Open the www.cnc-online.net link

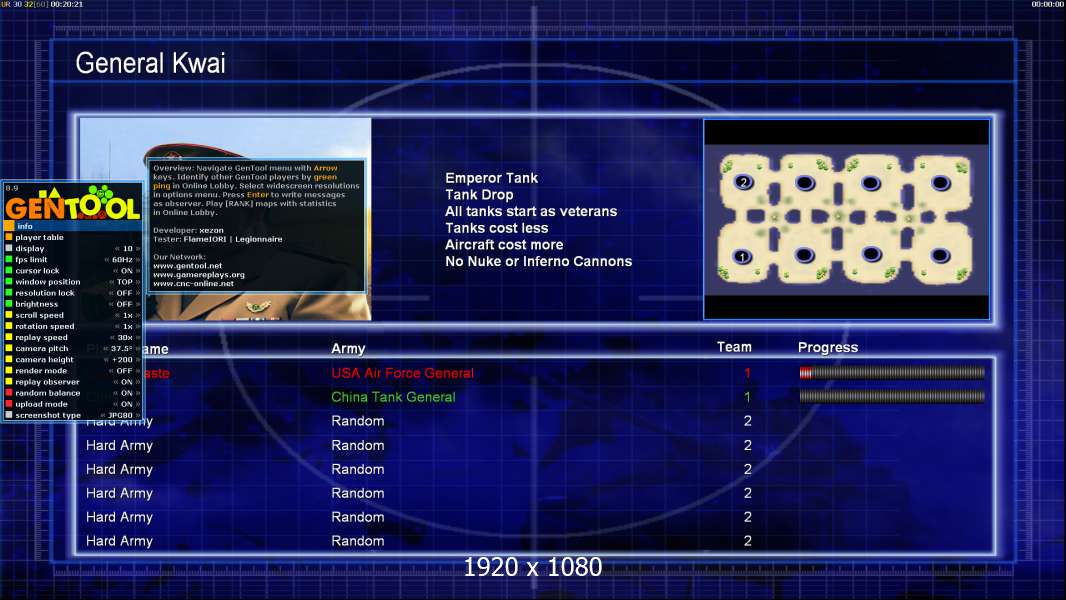(x=193, y=283)
